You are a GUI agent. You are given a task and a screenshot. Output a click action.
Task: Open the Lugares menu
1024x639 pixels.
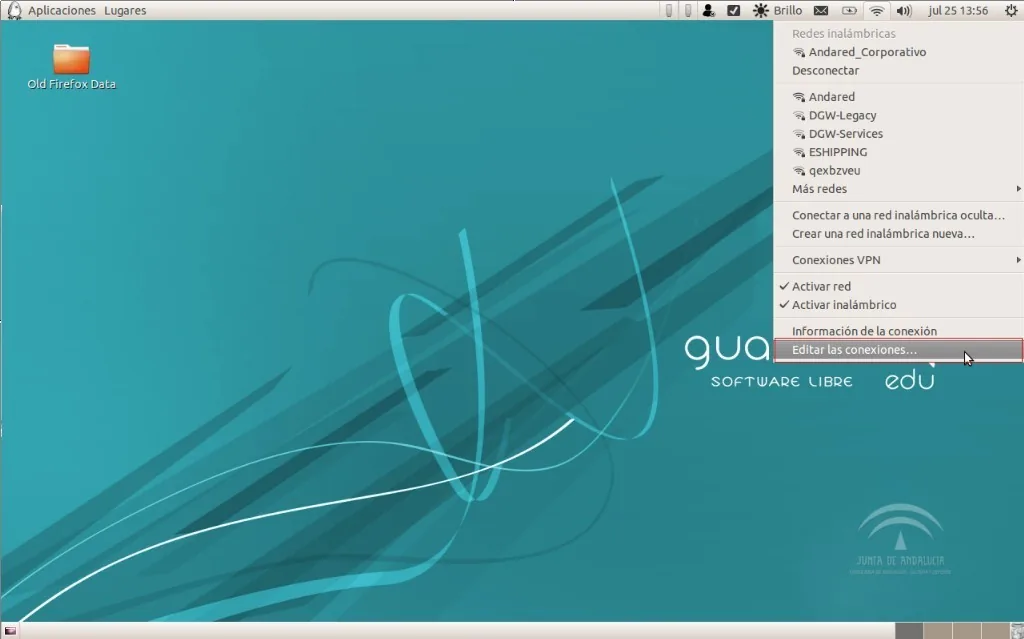pos(125,10)
